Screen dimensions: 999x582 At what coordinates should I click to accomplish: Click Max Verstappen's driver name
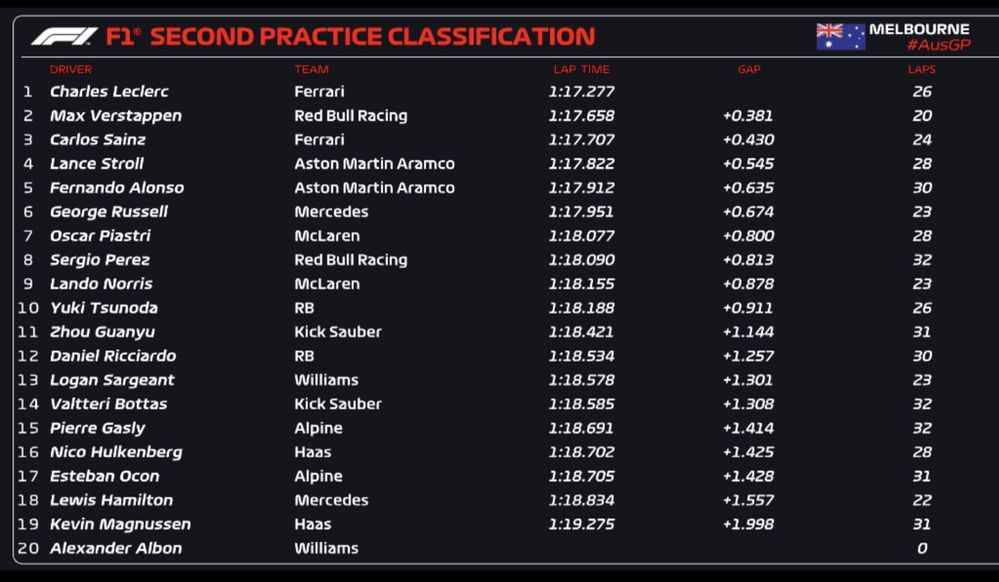click(116, 116)
